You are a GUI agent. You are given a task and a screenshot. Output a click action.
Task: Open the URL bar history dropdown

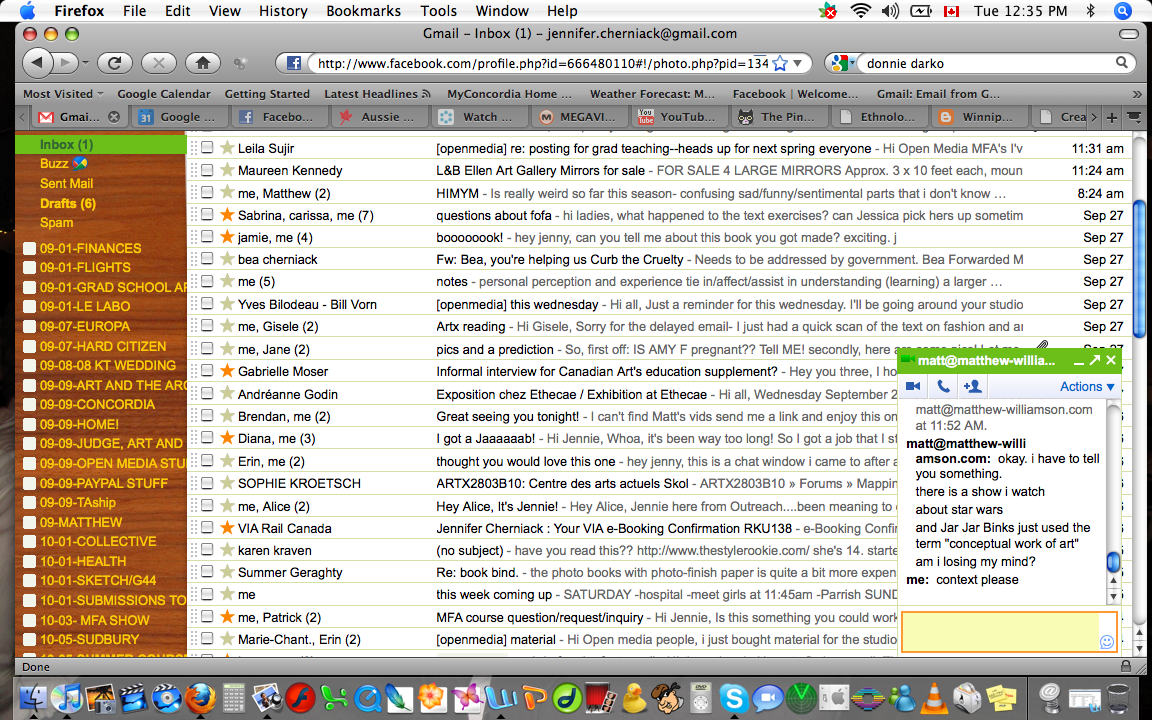click(x=798, y=63)
